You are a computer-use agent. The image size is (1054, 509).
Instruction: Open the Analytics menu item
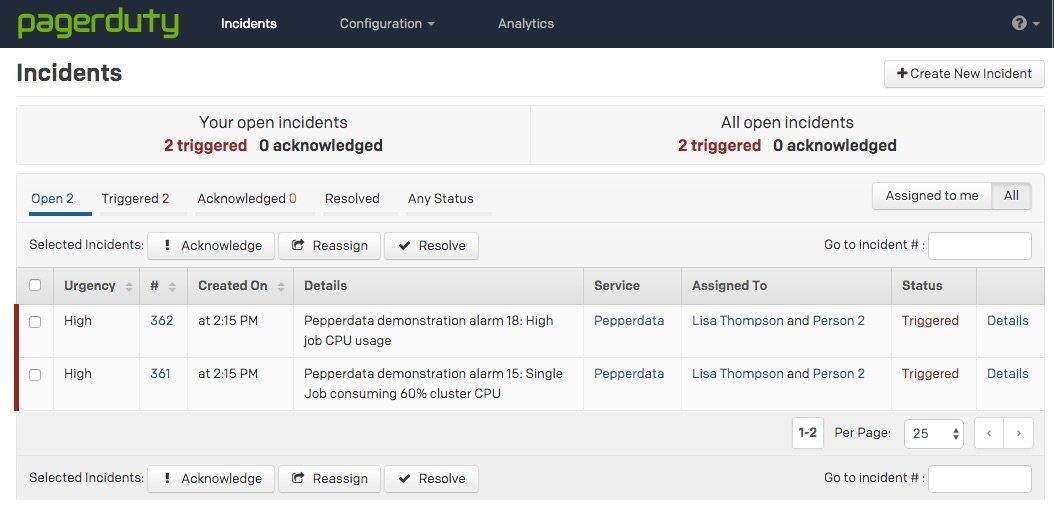526,23
